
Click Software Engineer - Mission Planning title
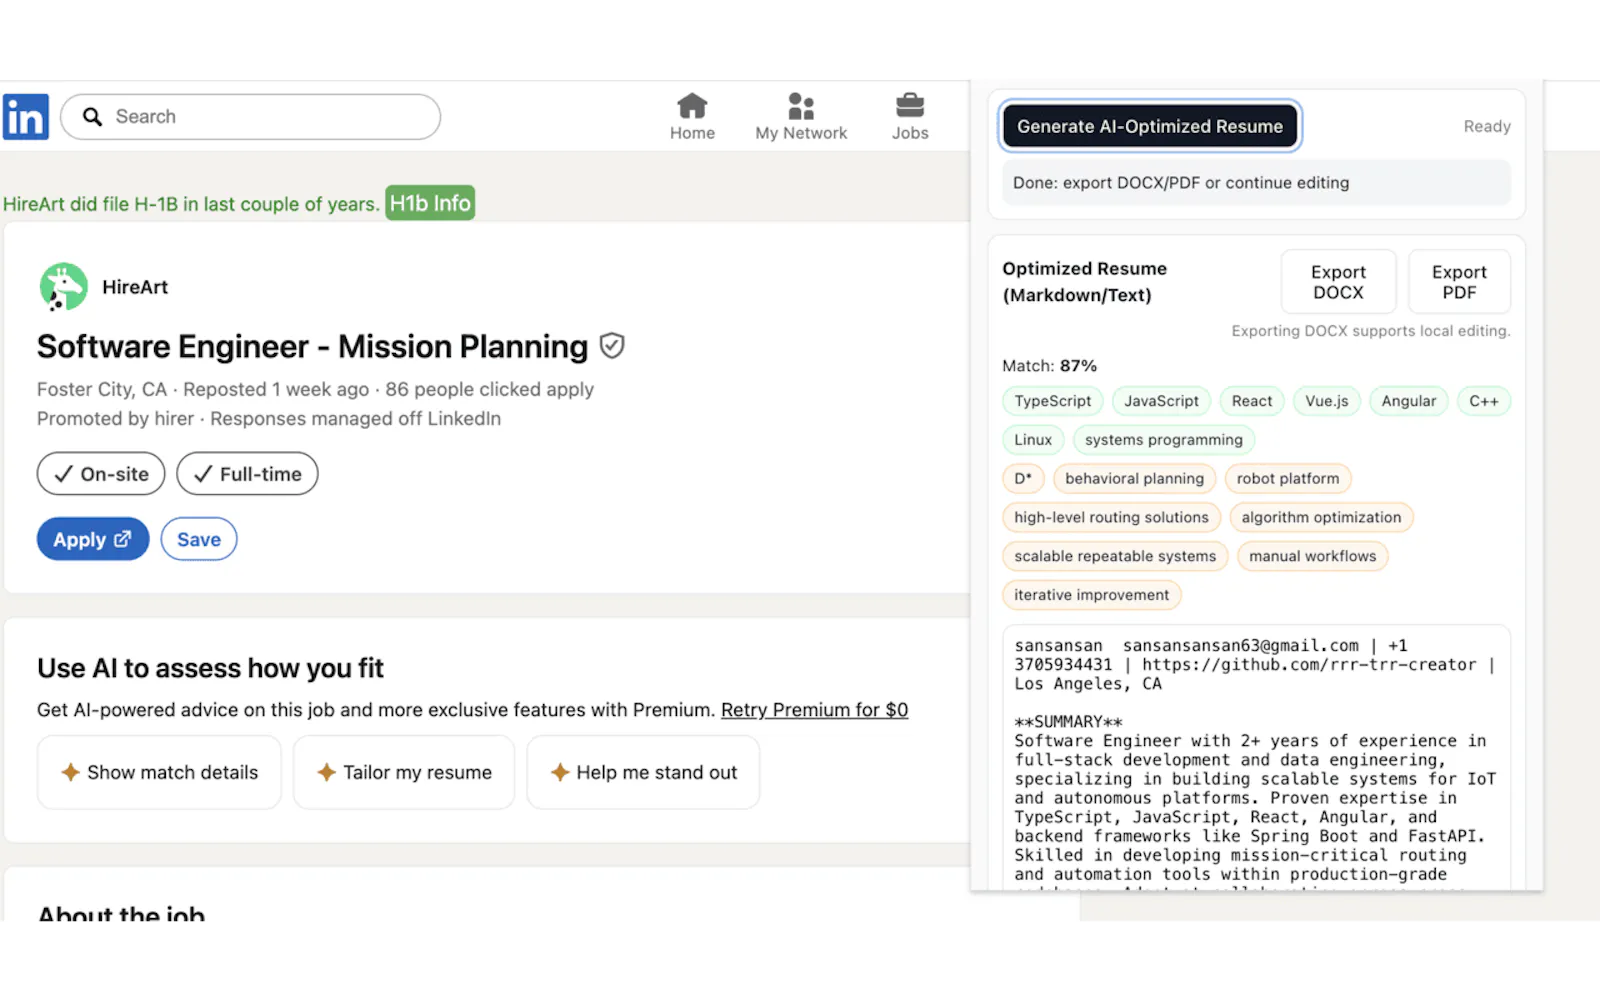(313, 347)
